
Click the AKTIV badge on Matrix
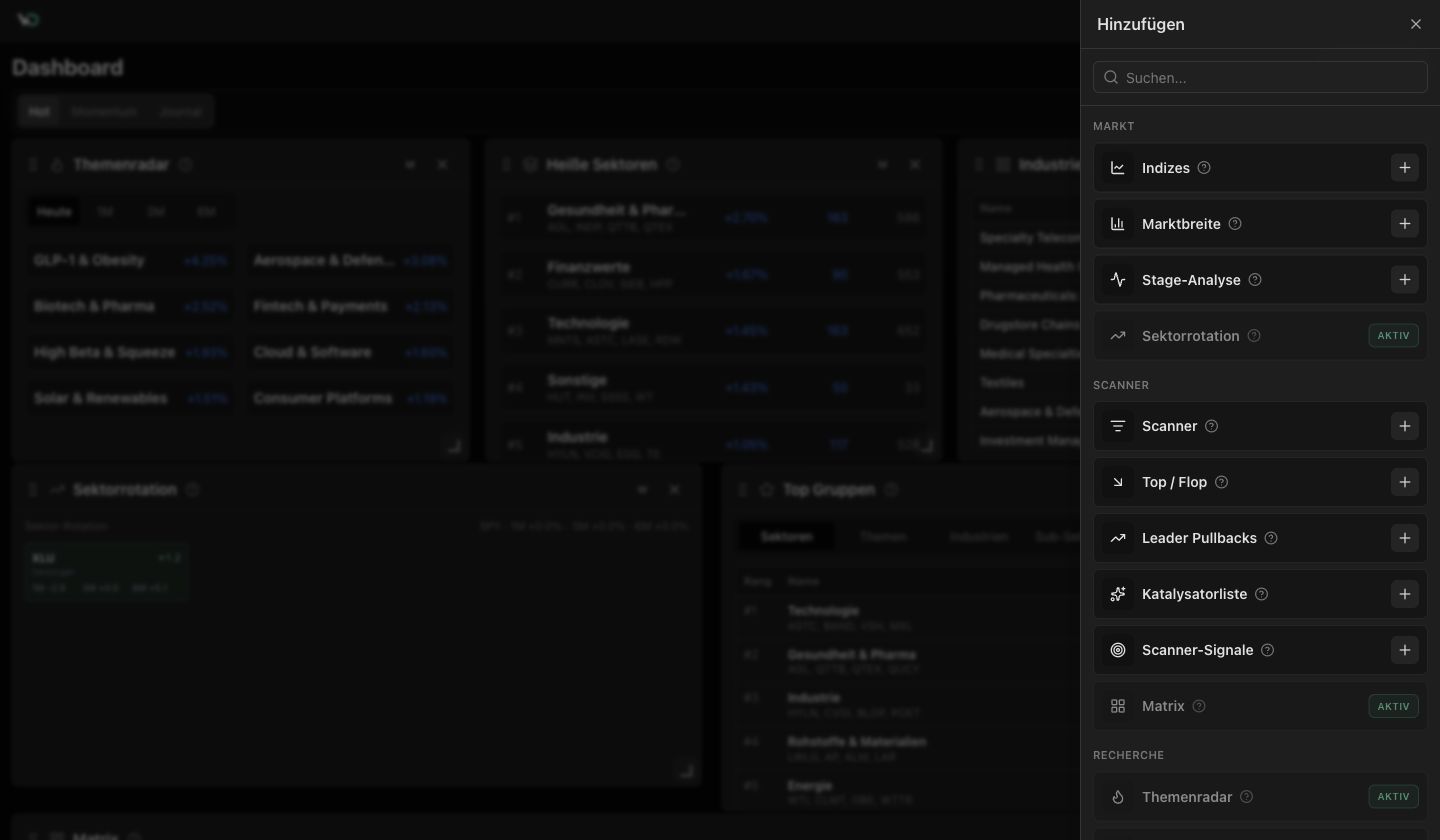[1393, 706]
